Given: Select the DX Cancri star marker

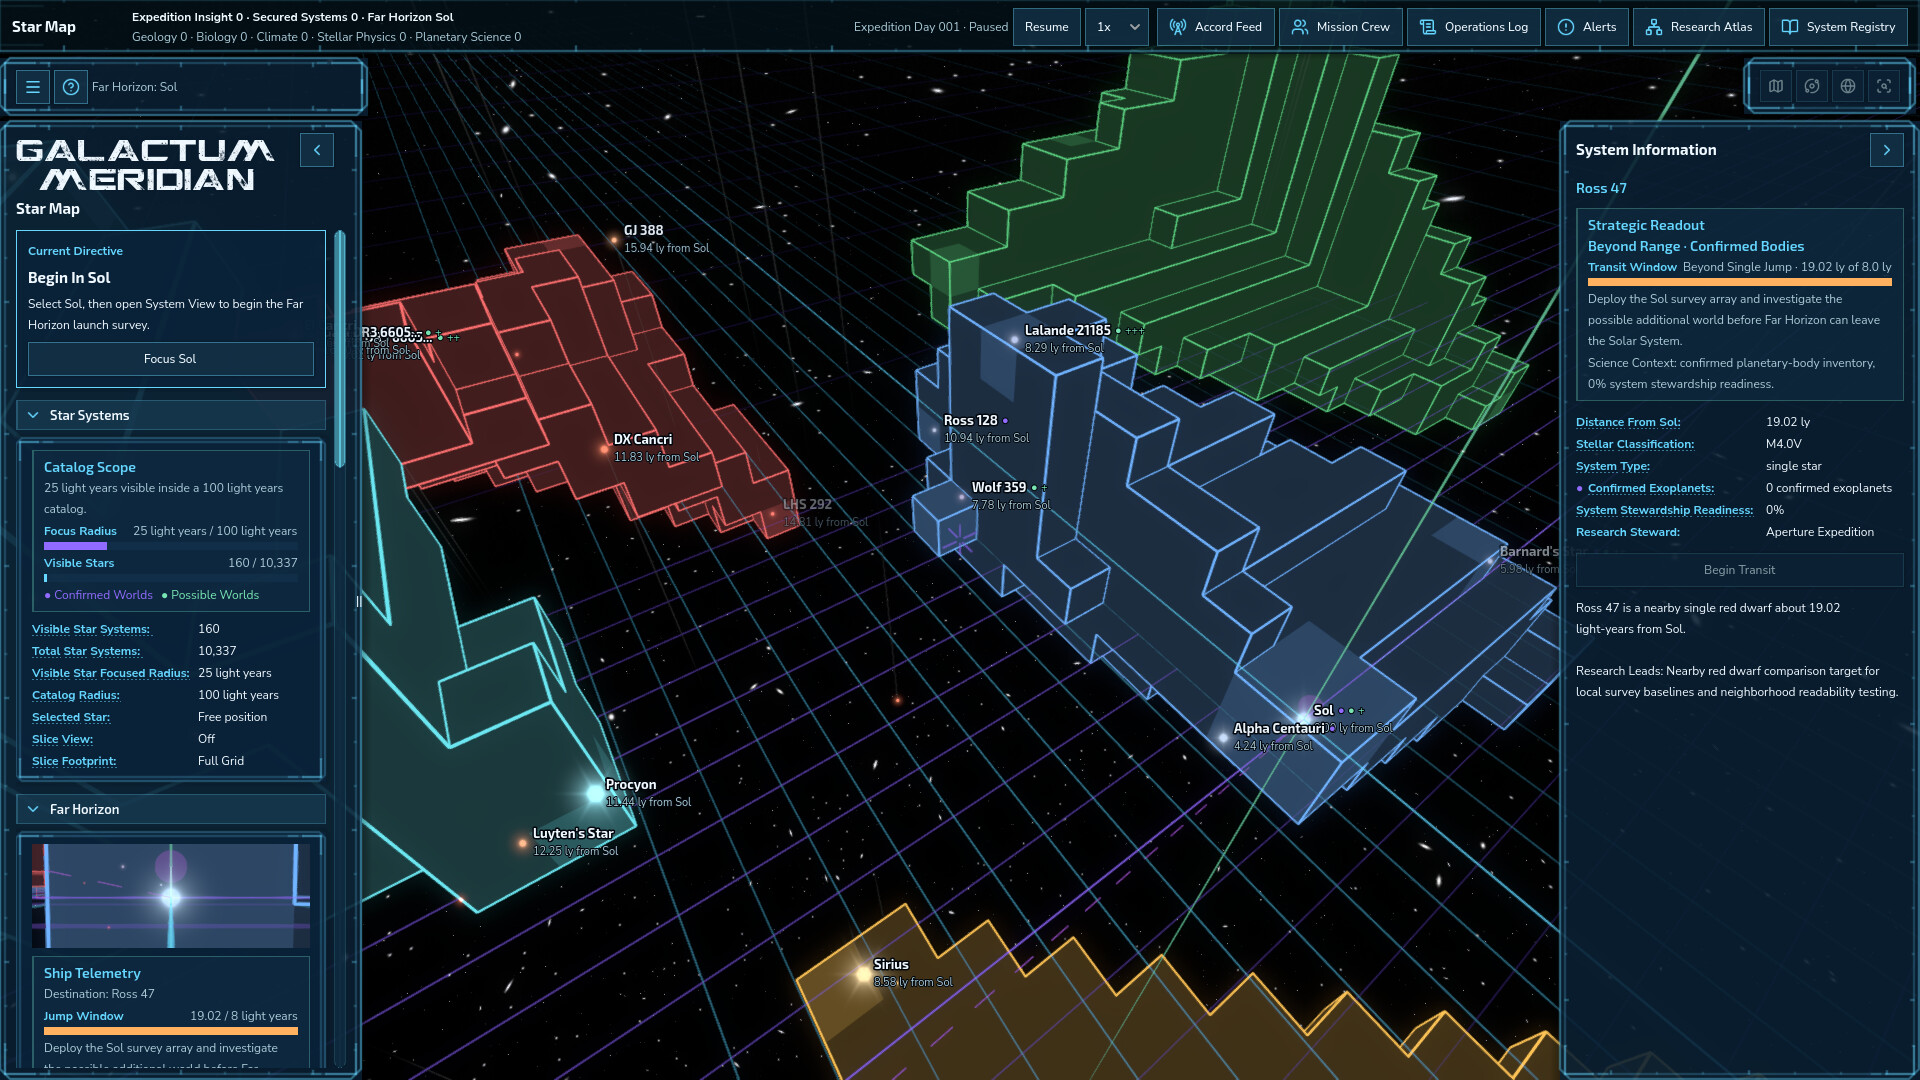Looking at the screenshot, I should pos(604,449).
